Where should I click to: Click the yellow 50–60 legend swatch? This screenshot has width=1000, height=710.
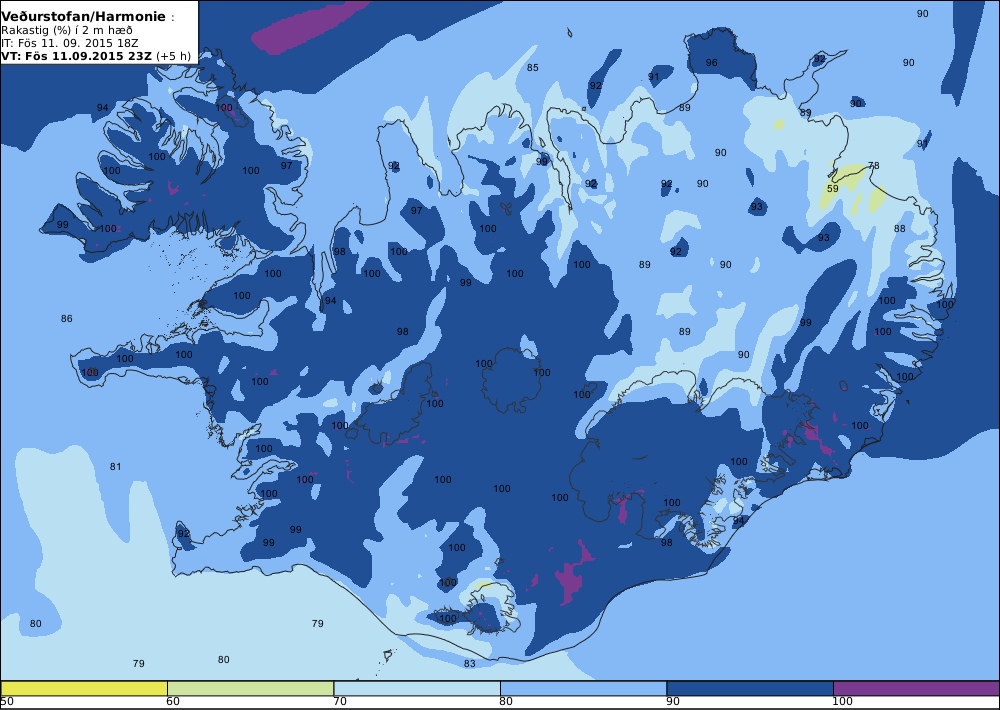pyautogui.click(x=84, y=688)
